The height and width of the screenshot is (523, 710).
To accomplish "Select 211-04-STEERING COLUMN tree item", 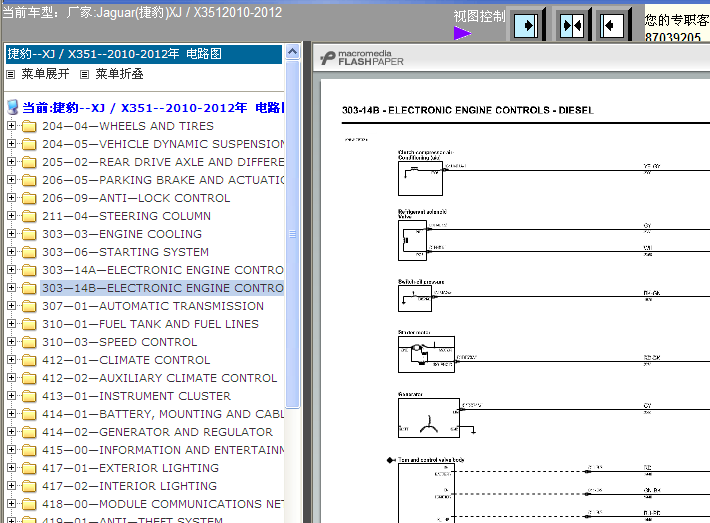I will click(x=126, y=216).
